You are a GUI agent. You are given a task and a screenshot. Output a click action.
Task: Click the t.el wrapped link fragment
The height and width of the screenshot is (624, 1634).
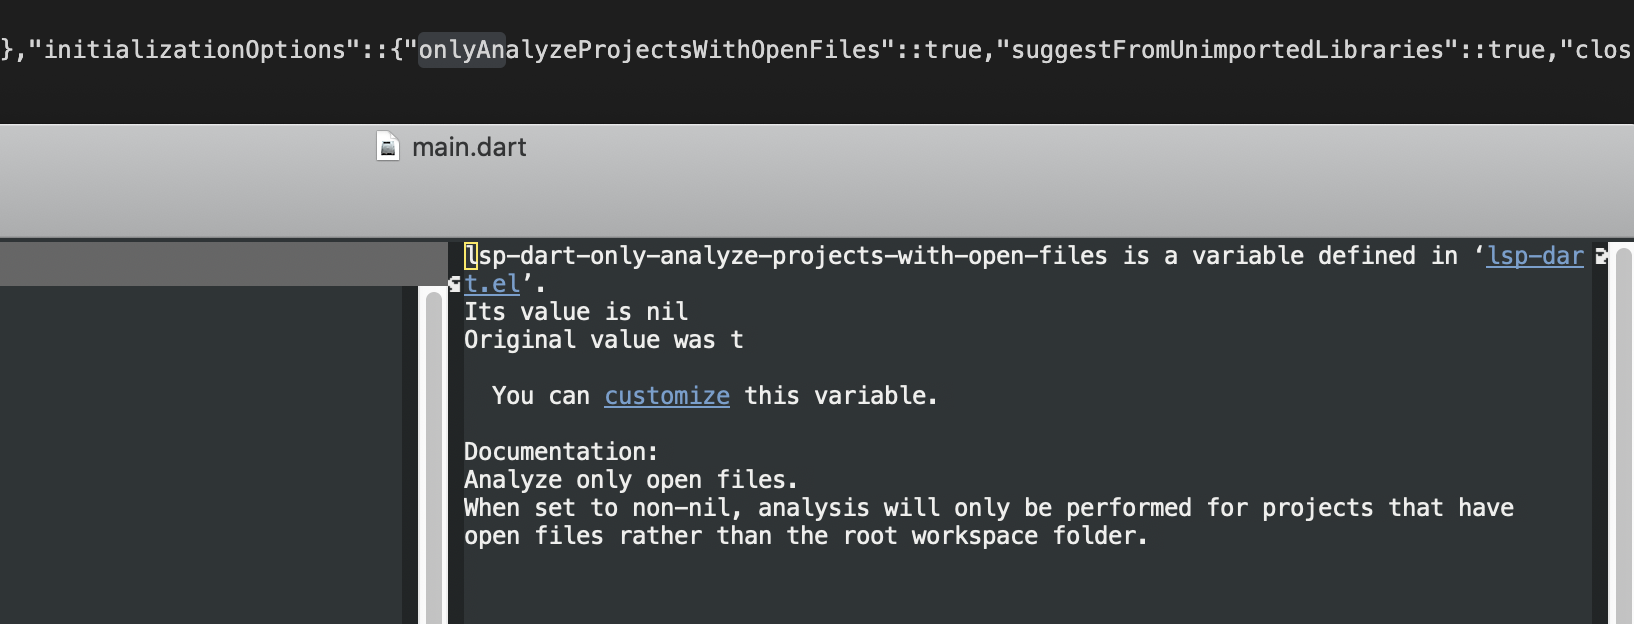point(490,284)
